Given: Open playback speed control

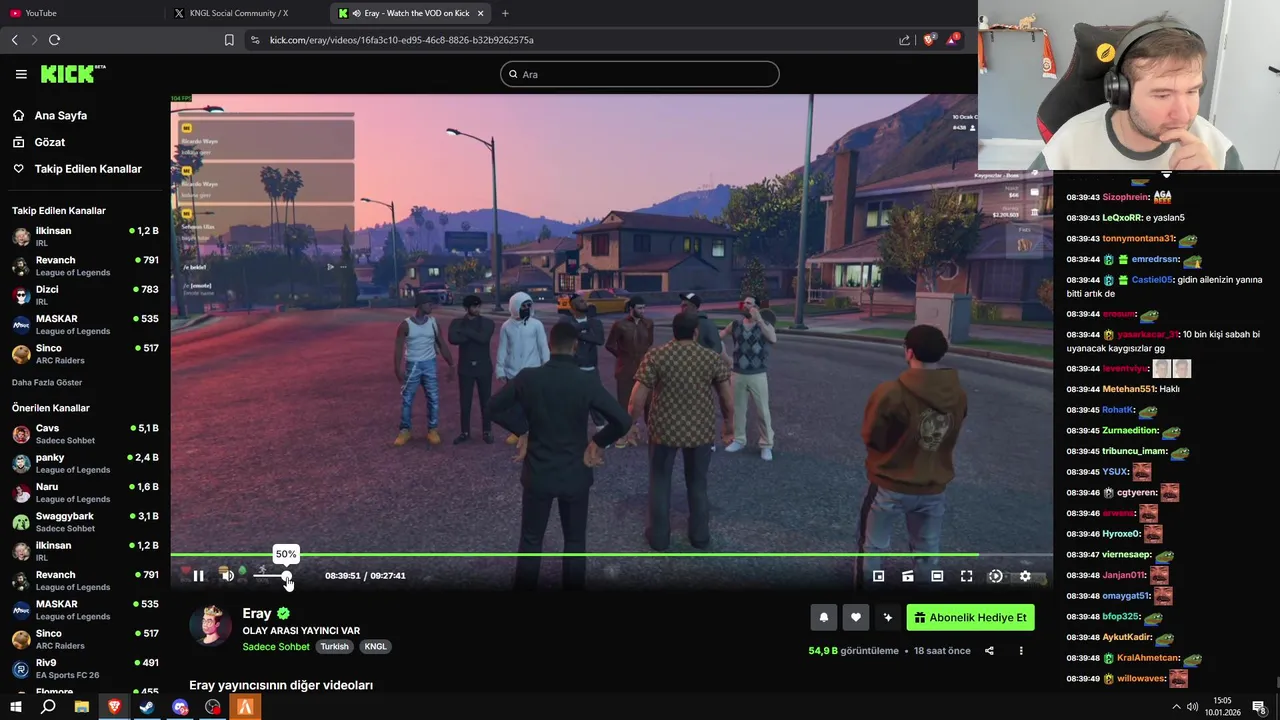Looking at the screenshot, I should pos(995,576).
